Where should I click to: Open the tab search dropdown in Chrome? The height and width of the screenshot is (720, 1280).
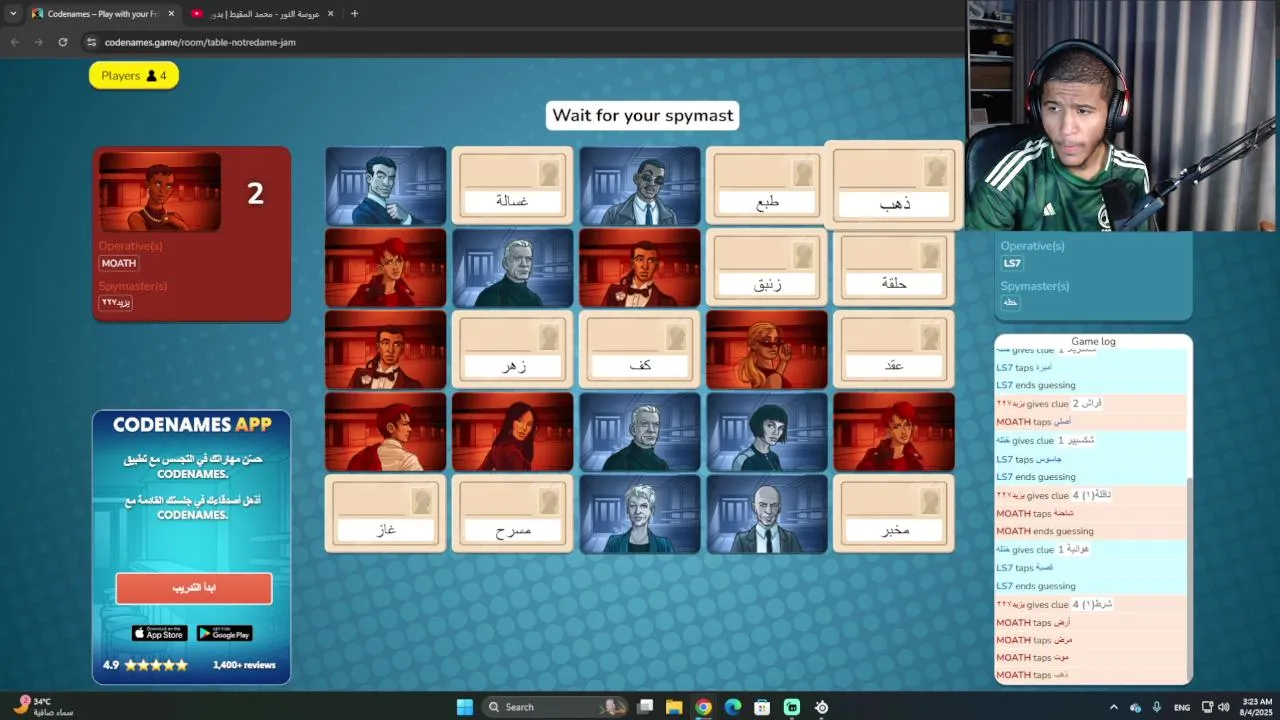[13, 14]
